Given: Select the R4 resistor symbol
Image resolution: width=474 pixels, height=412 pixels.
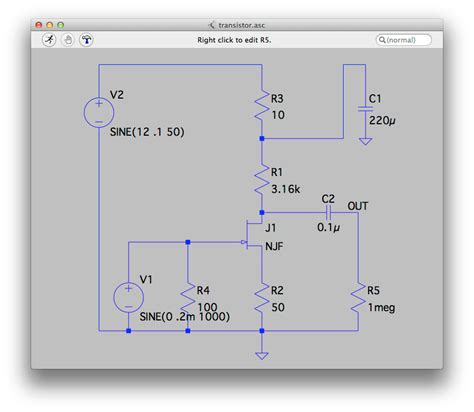Looking at the screenshot, I should pos(188,298).
